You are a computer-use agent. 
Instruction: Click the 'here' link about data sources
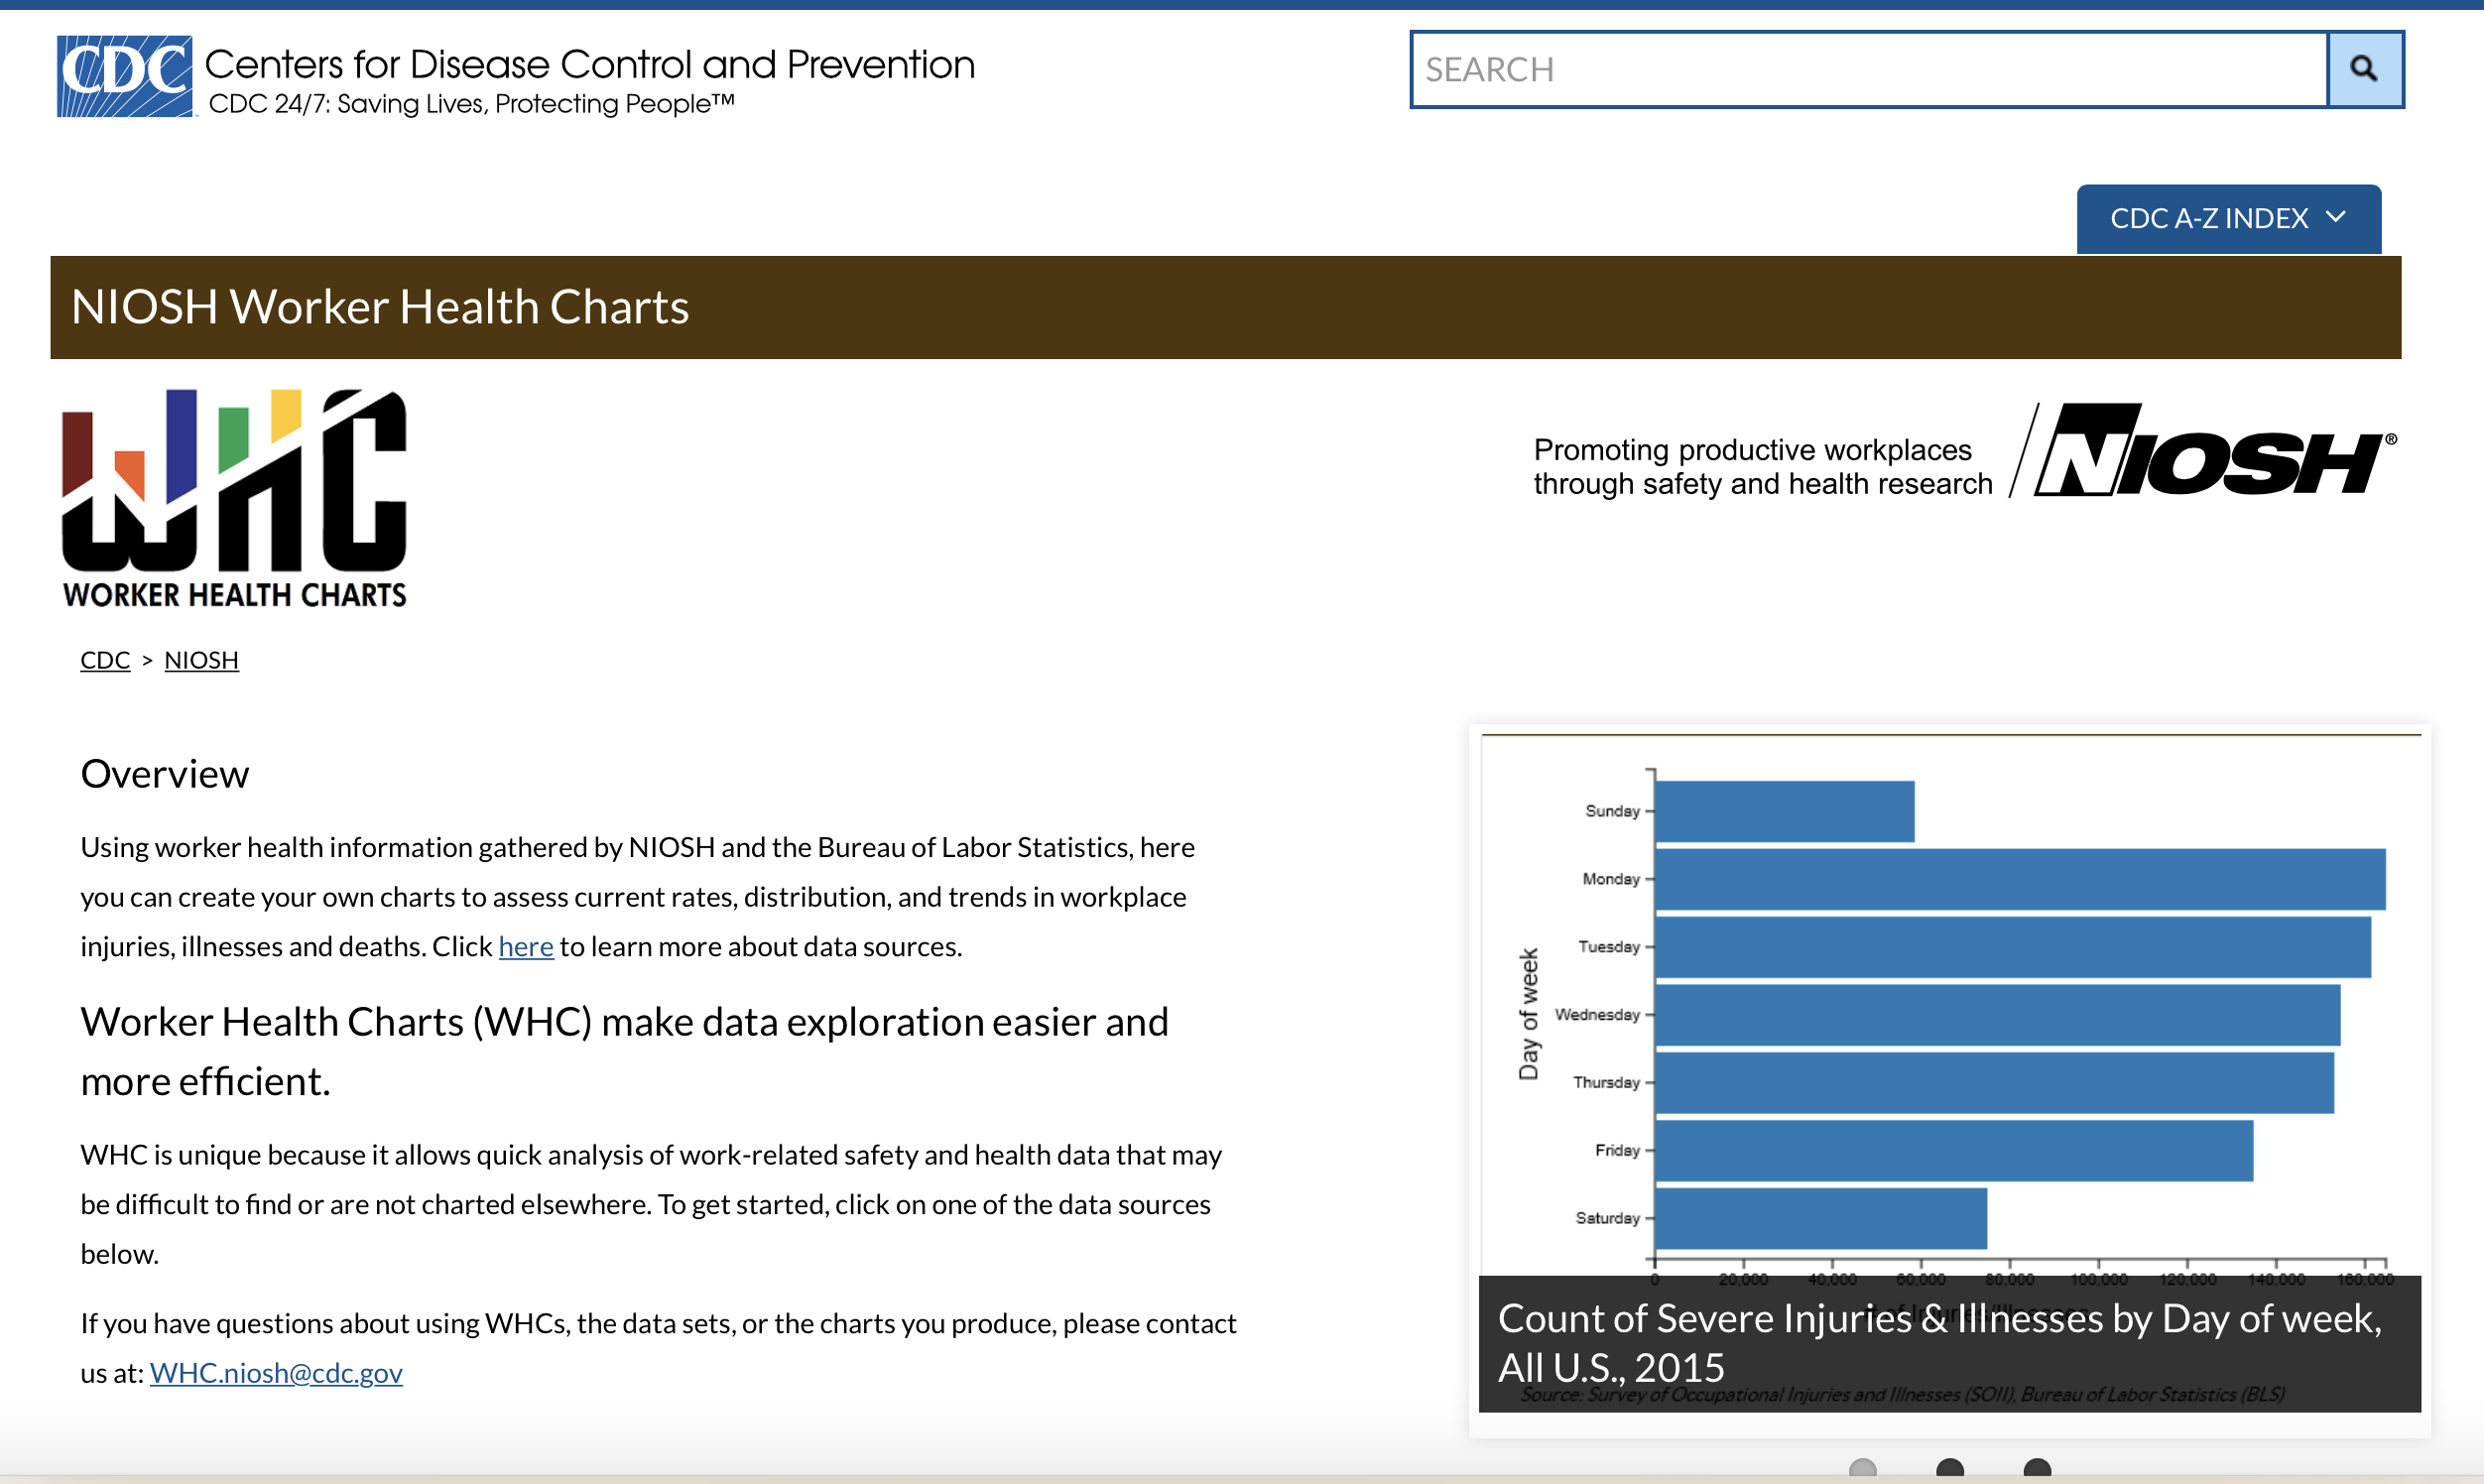pyautogui.click(x=525, y=946)
